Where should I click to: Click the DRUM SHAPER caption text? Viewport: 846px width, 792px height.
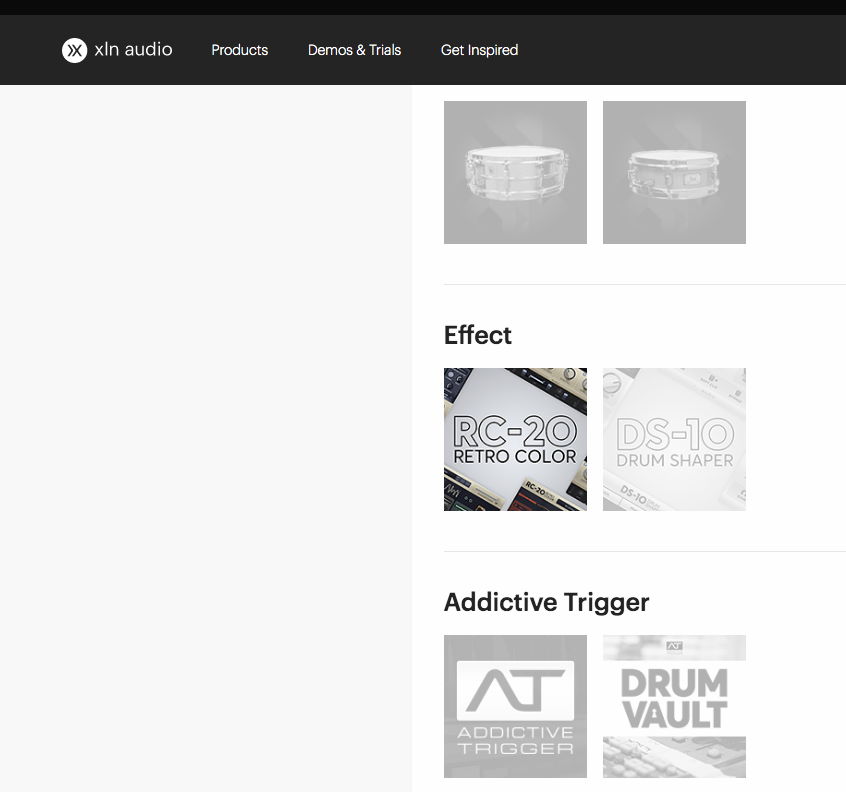pos(675,460)
